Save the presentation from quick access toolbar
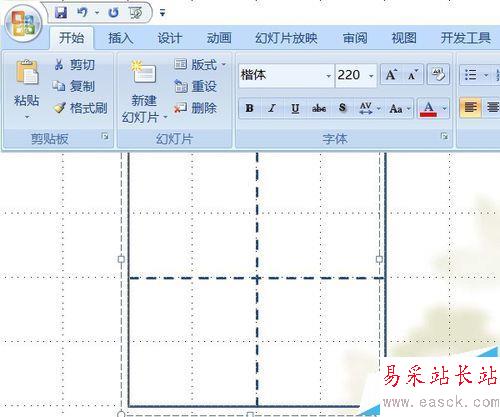The image size is (500, 417). click(61, 13)
